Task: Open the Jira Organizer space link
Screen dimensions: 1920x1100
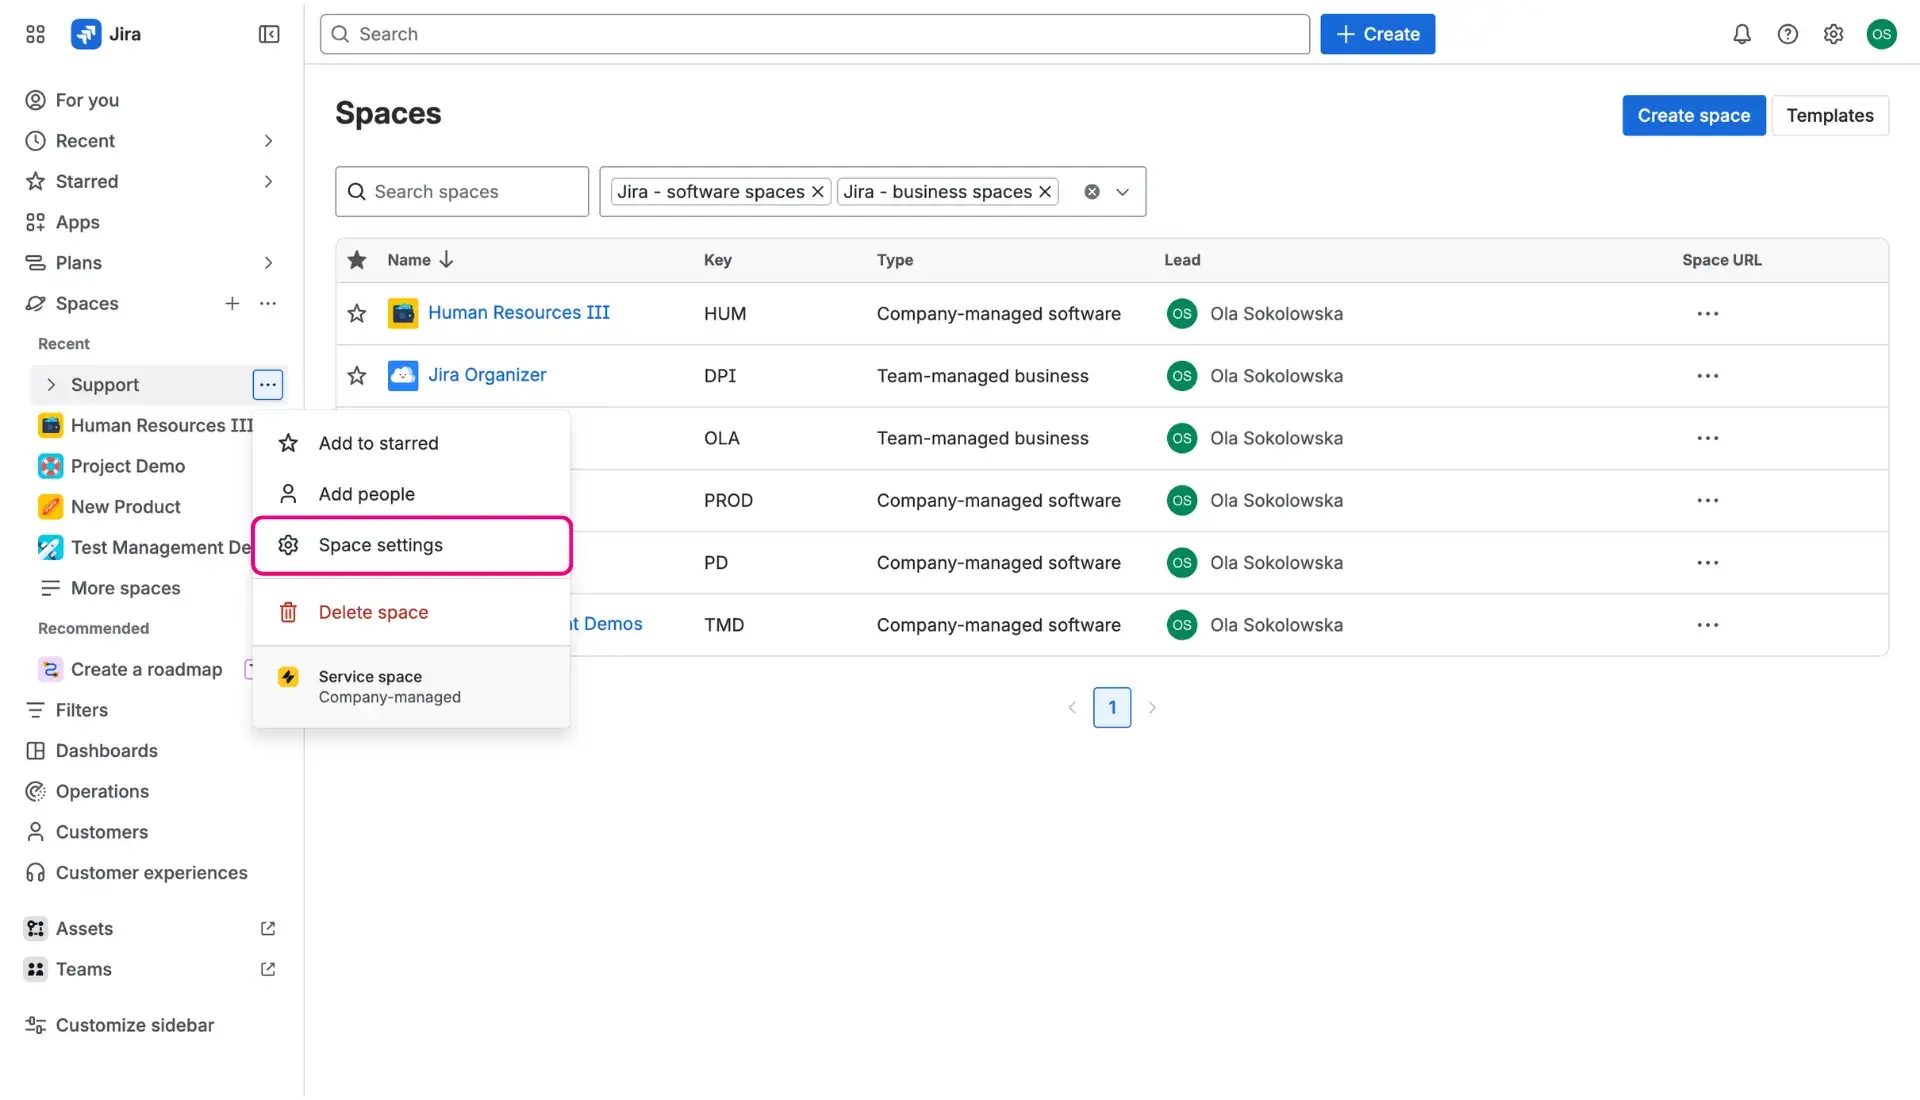Action: pyautogui.click(x=487, y=374)
